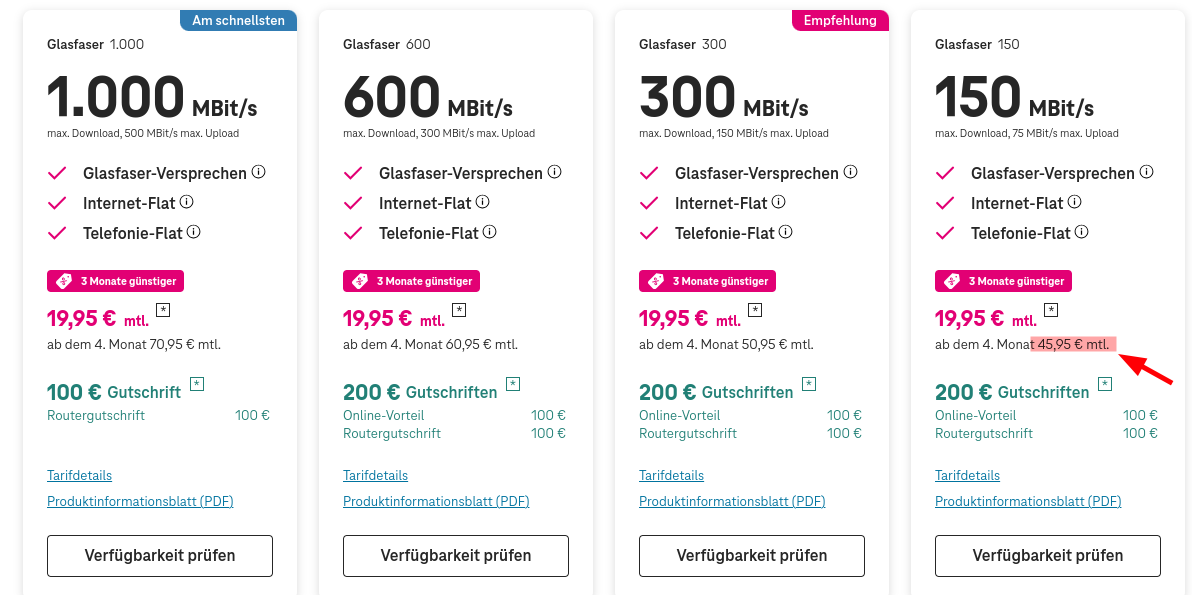
Task: Click Verfügbarkeit prüfen for Glasfaser 1.000
Action: [x=160, y=555]
